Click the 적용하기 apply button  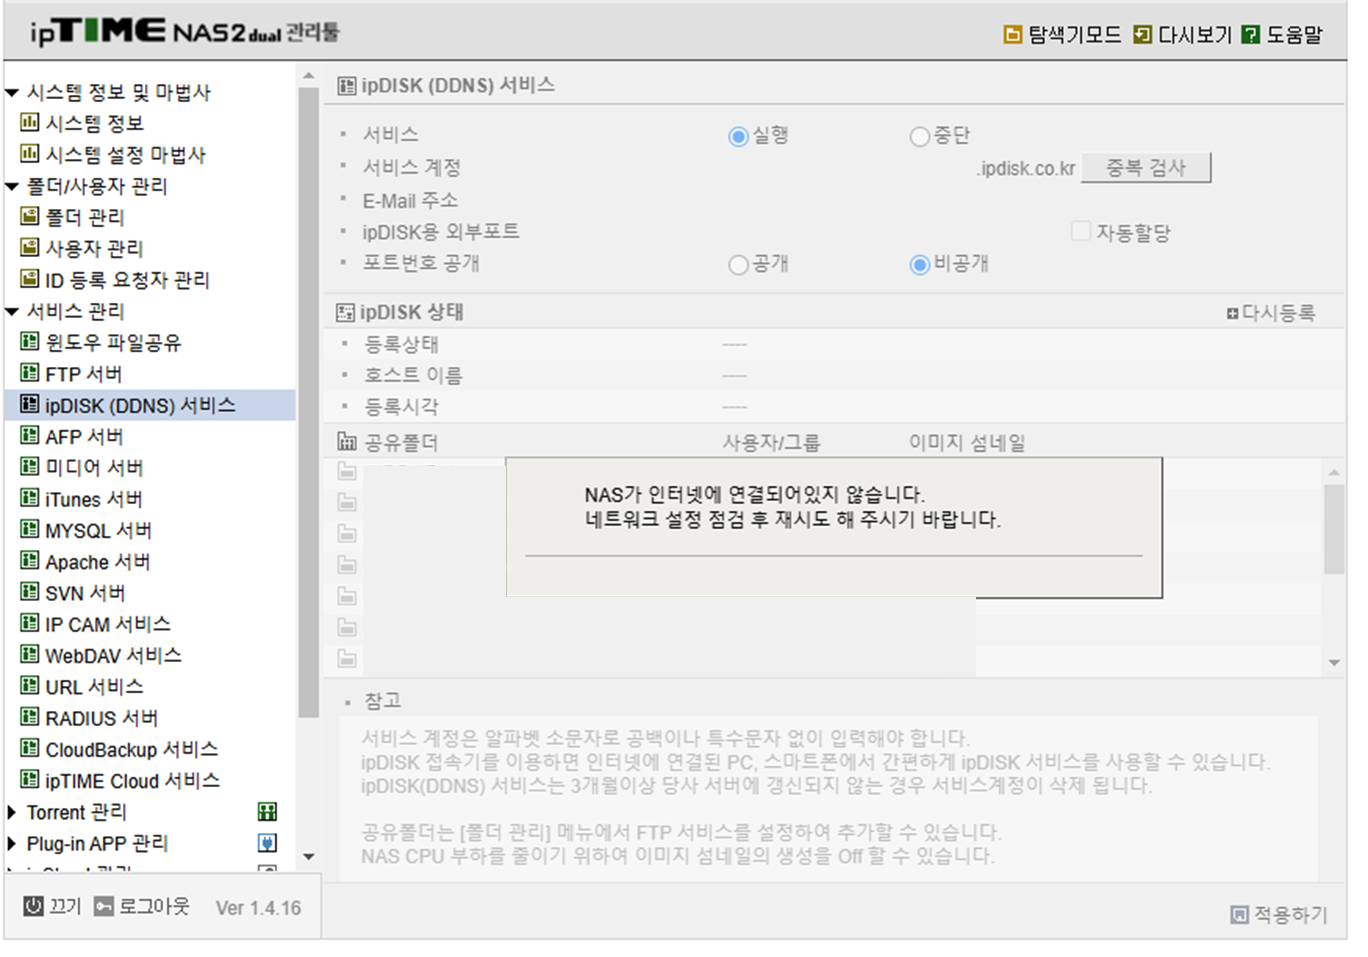pos(1279,914)
